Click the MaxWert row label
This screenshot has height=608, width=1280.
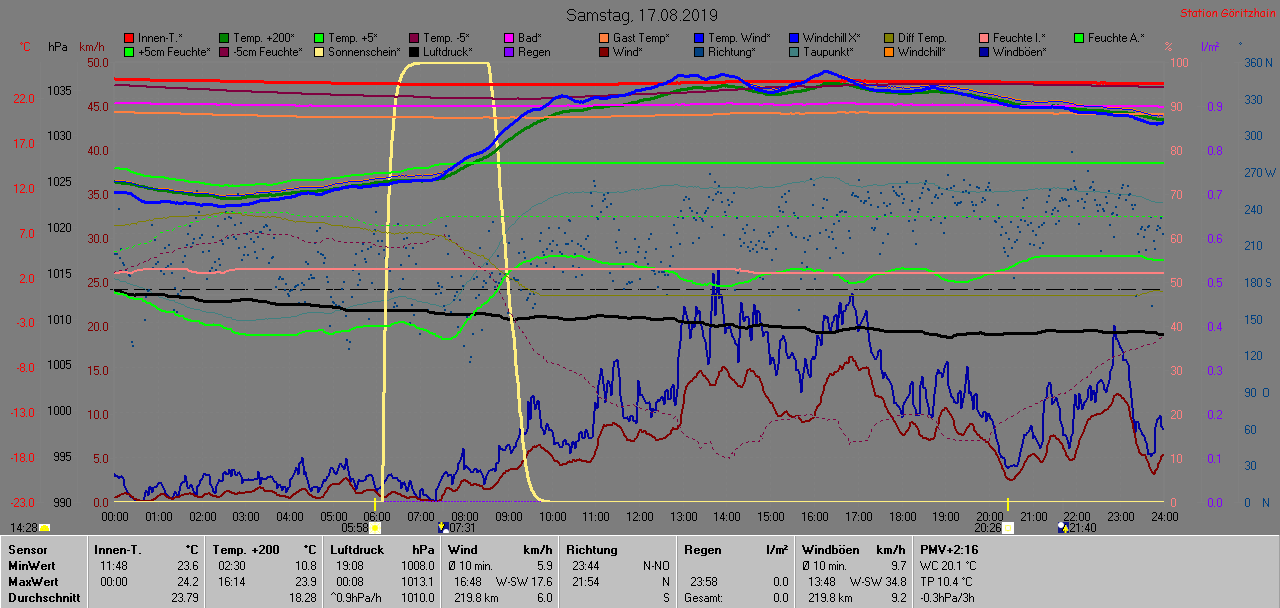(32, 582)
